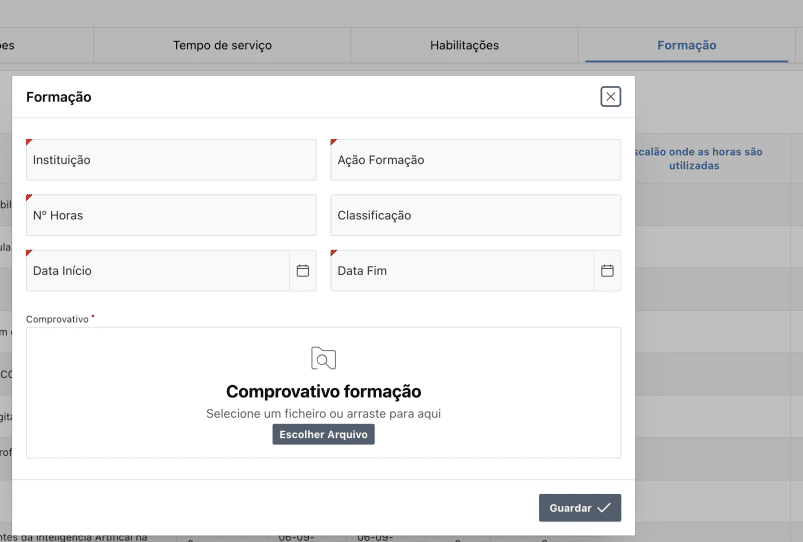Save the form with Guardar text
The width and height of the screenshot is (803, 542).
[570, 508]
